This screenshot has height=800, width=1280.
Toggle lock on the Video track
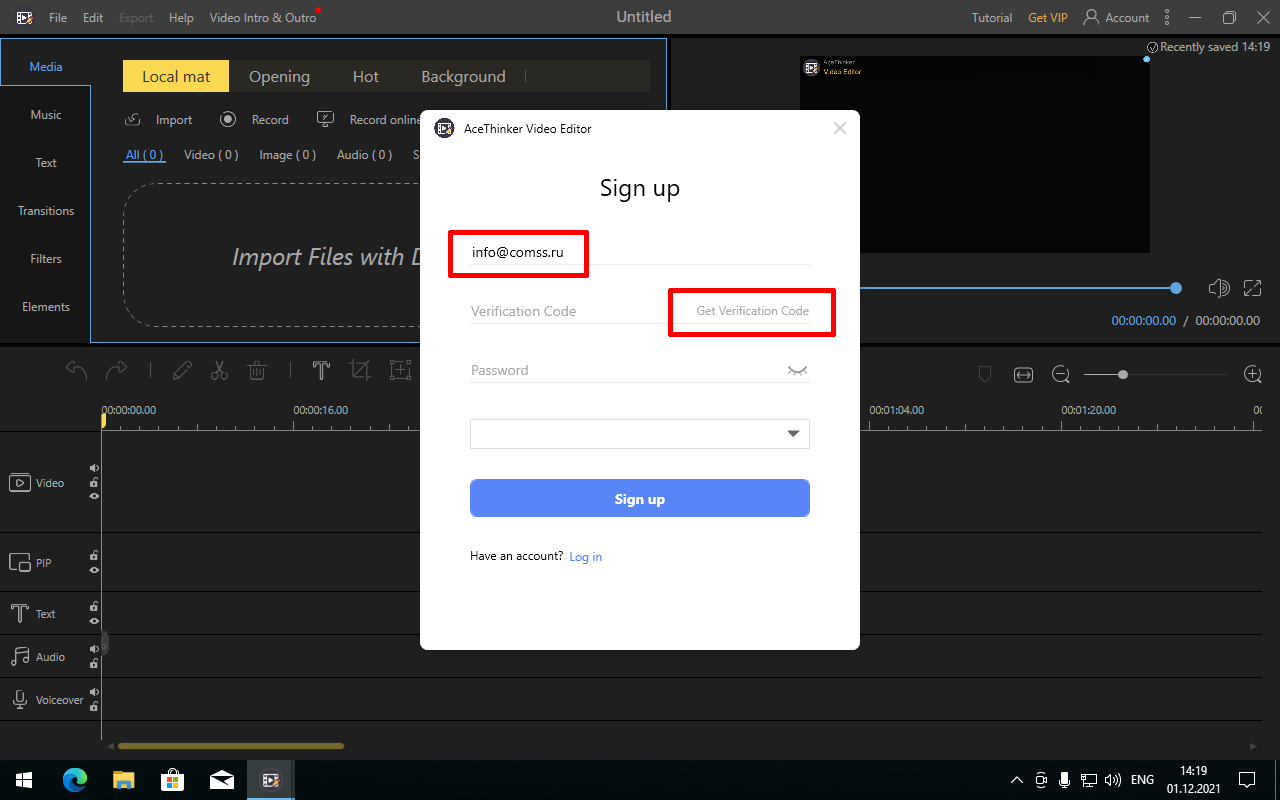pos(94,482)
